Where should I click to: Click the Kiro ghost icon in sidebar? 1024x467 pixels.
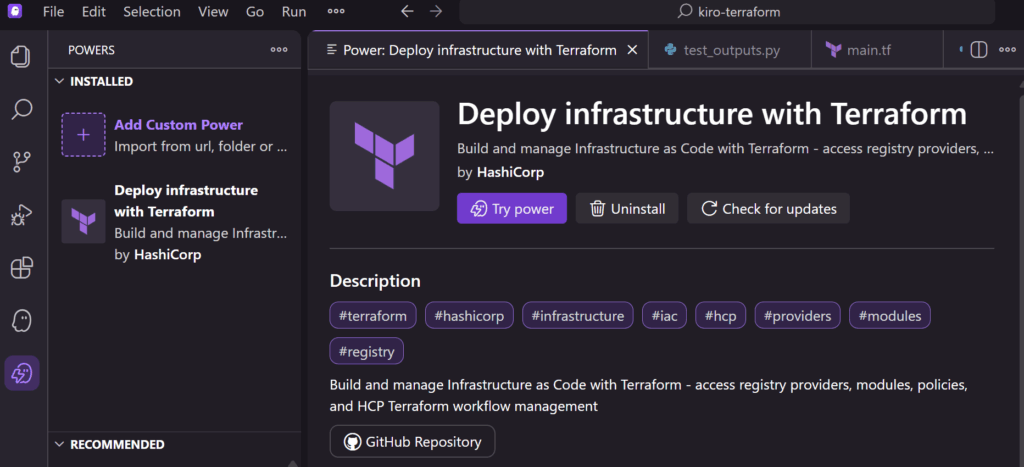[21, 321]
